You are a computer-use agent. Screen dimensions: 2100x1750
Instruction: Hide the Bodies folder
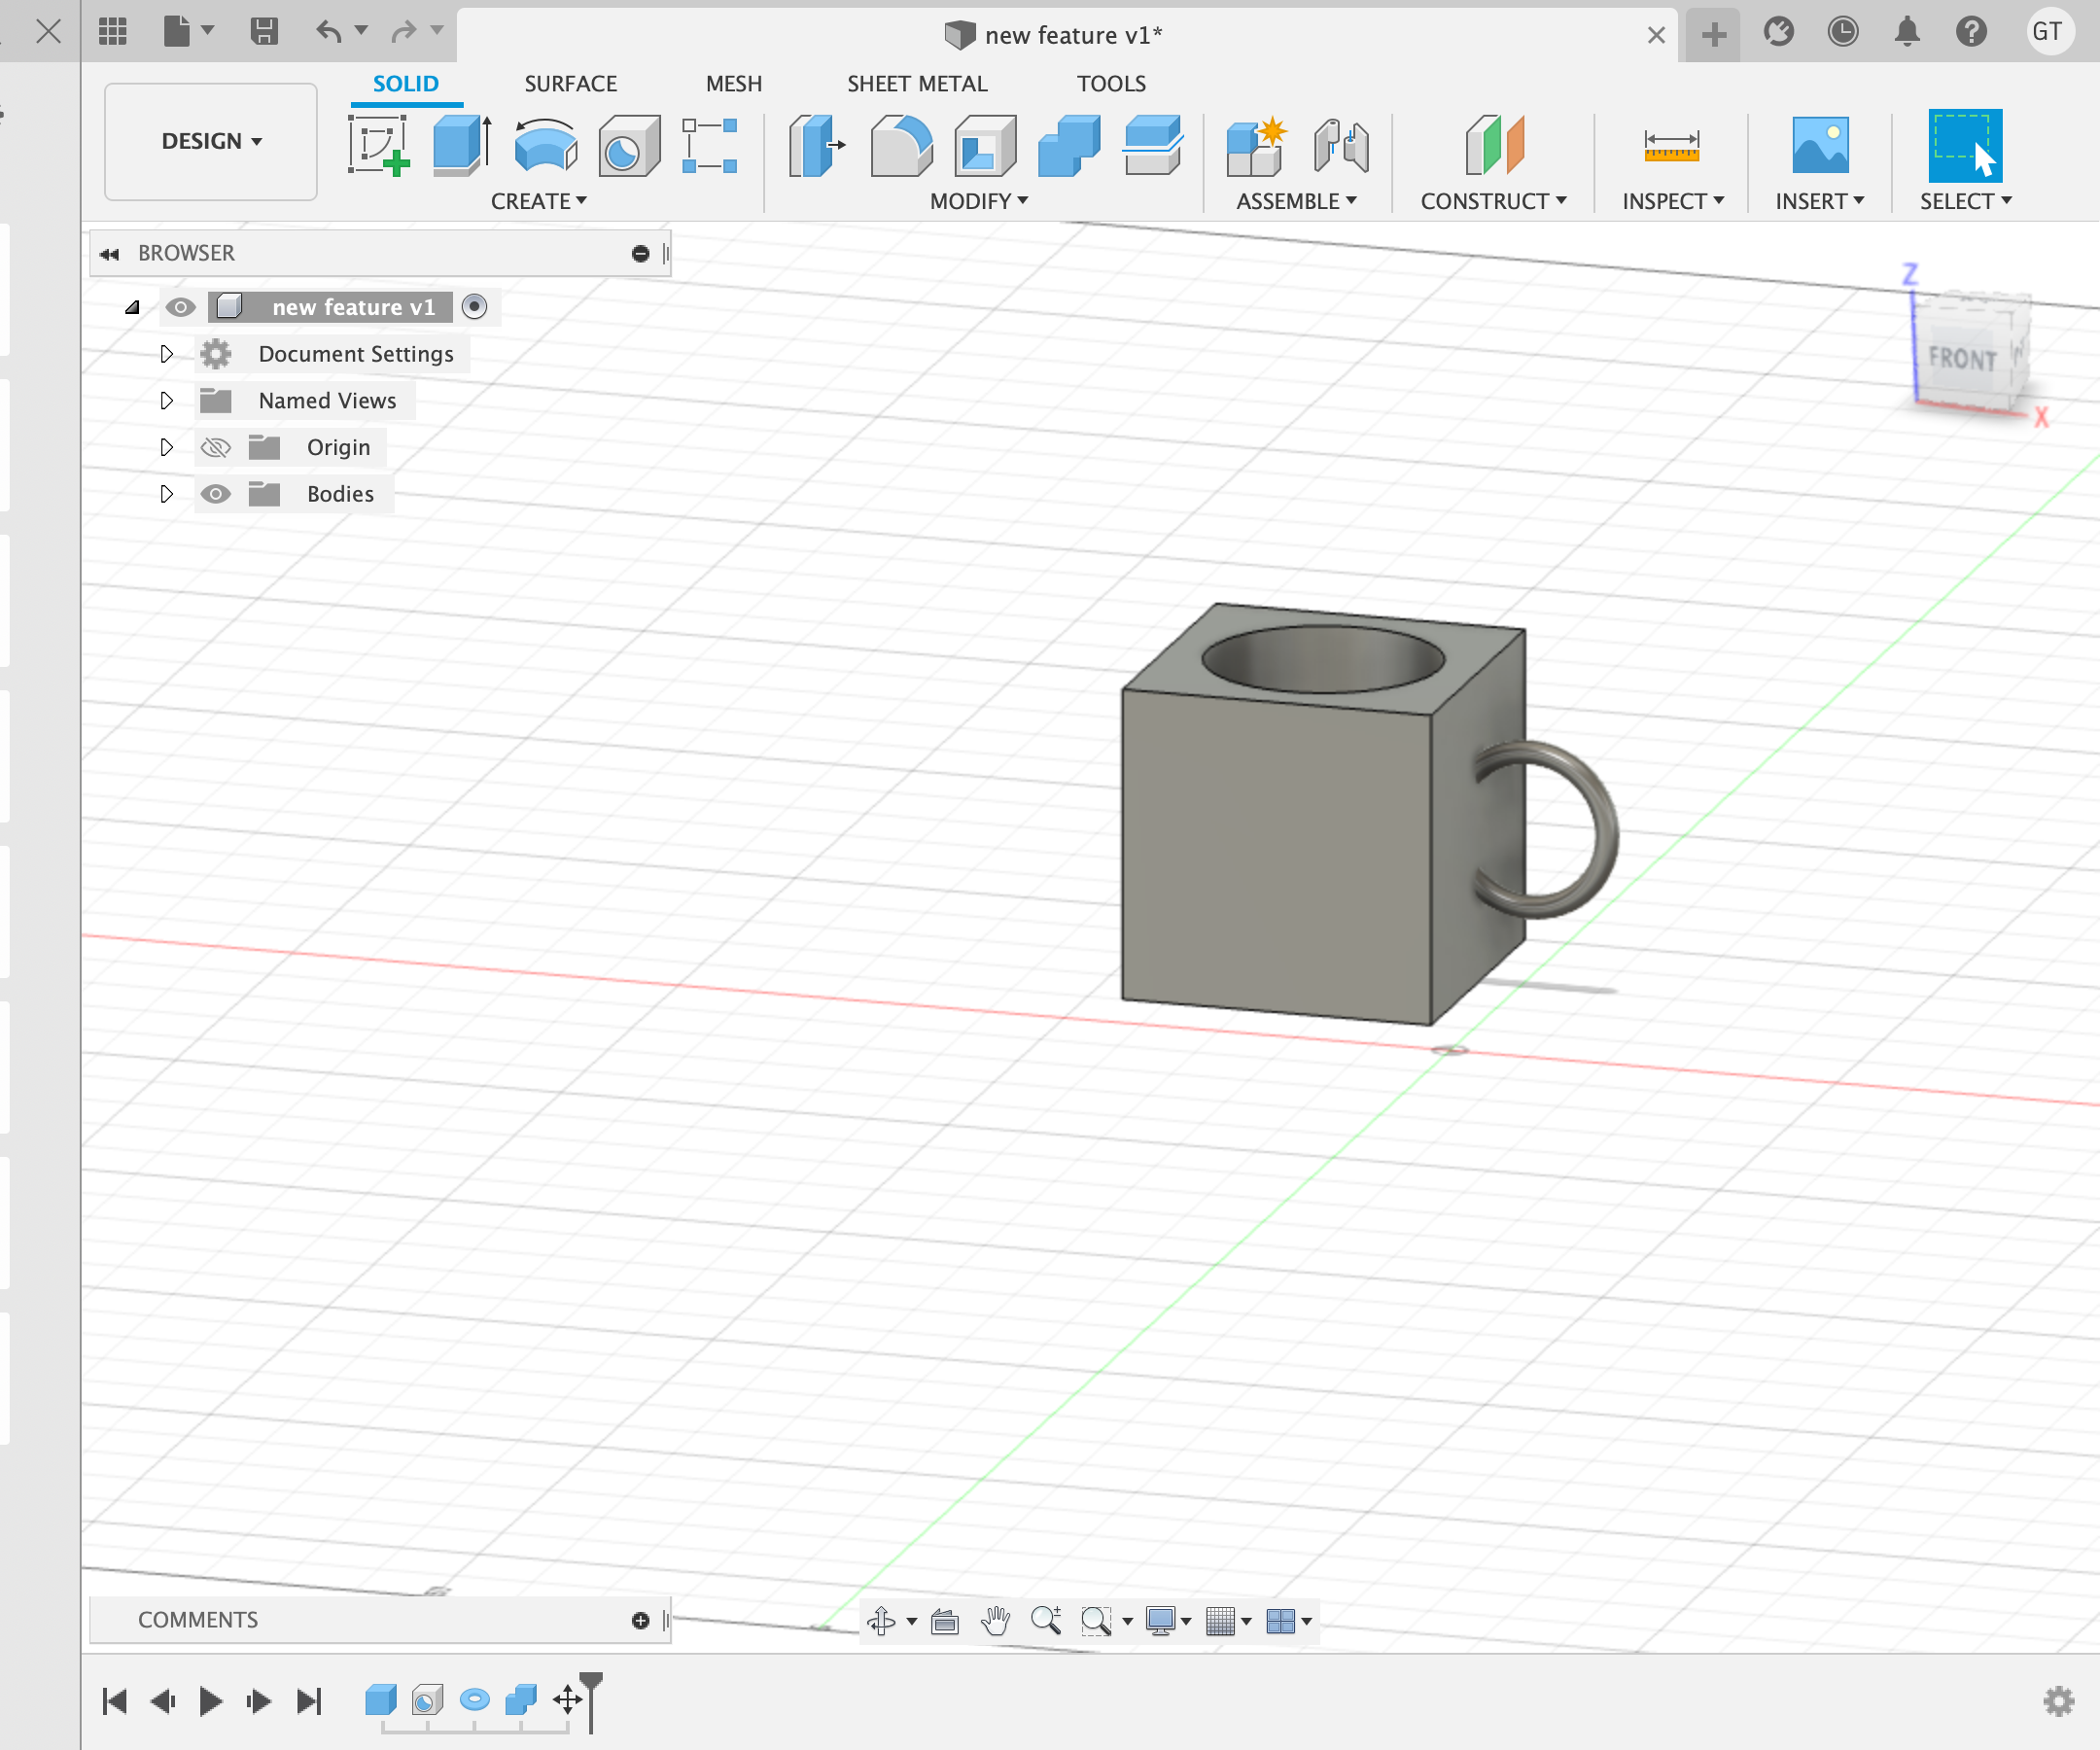coord(216,494)
